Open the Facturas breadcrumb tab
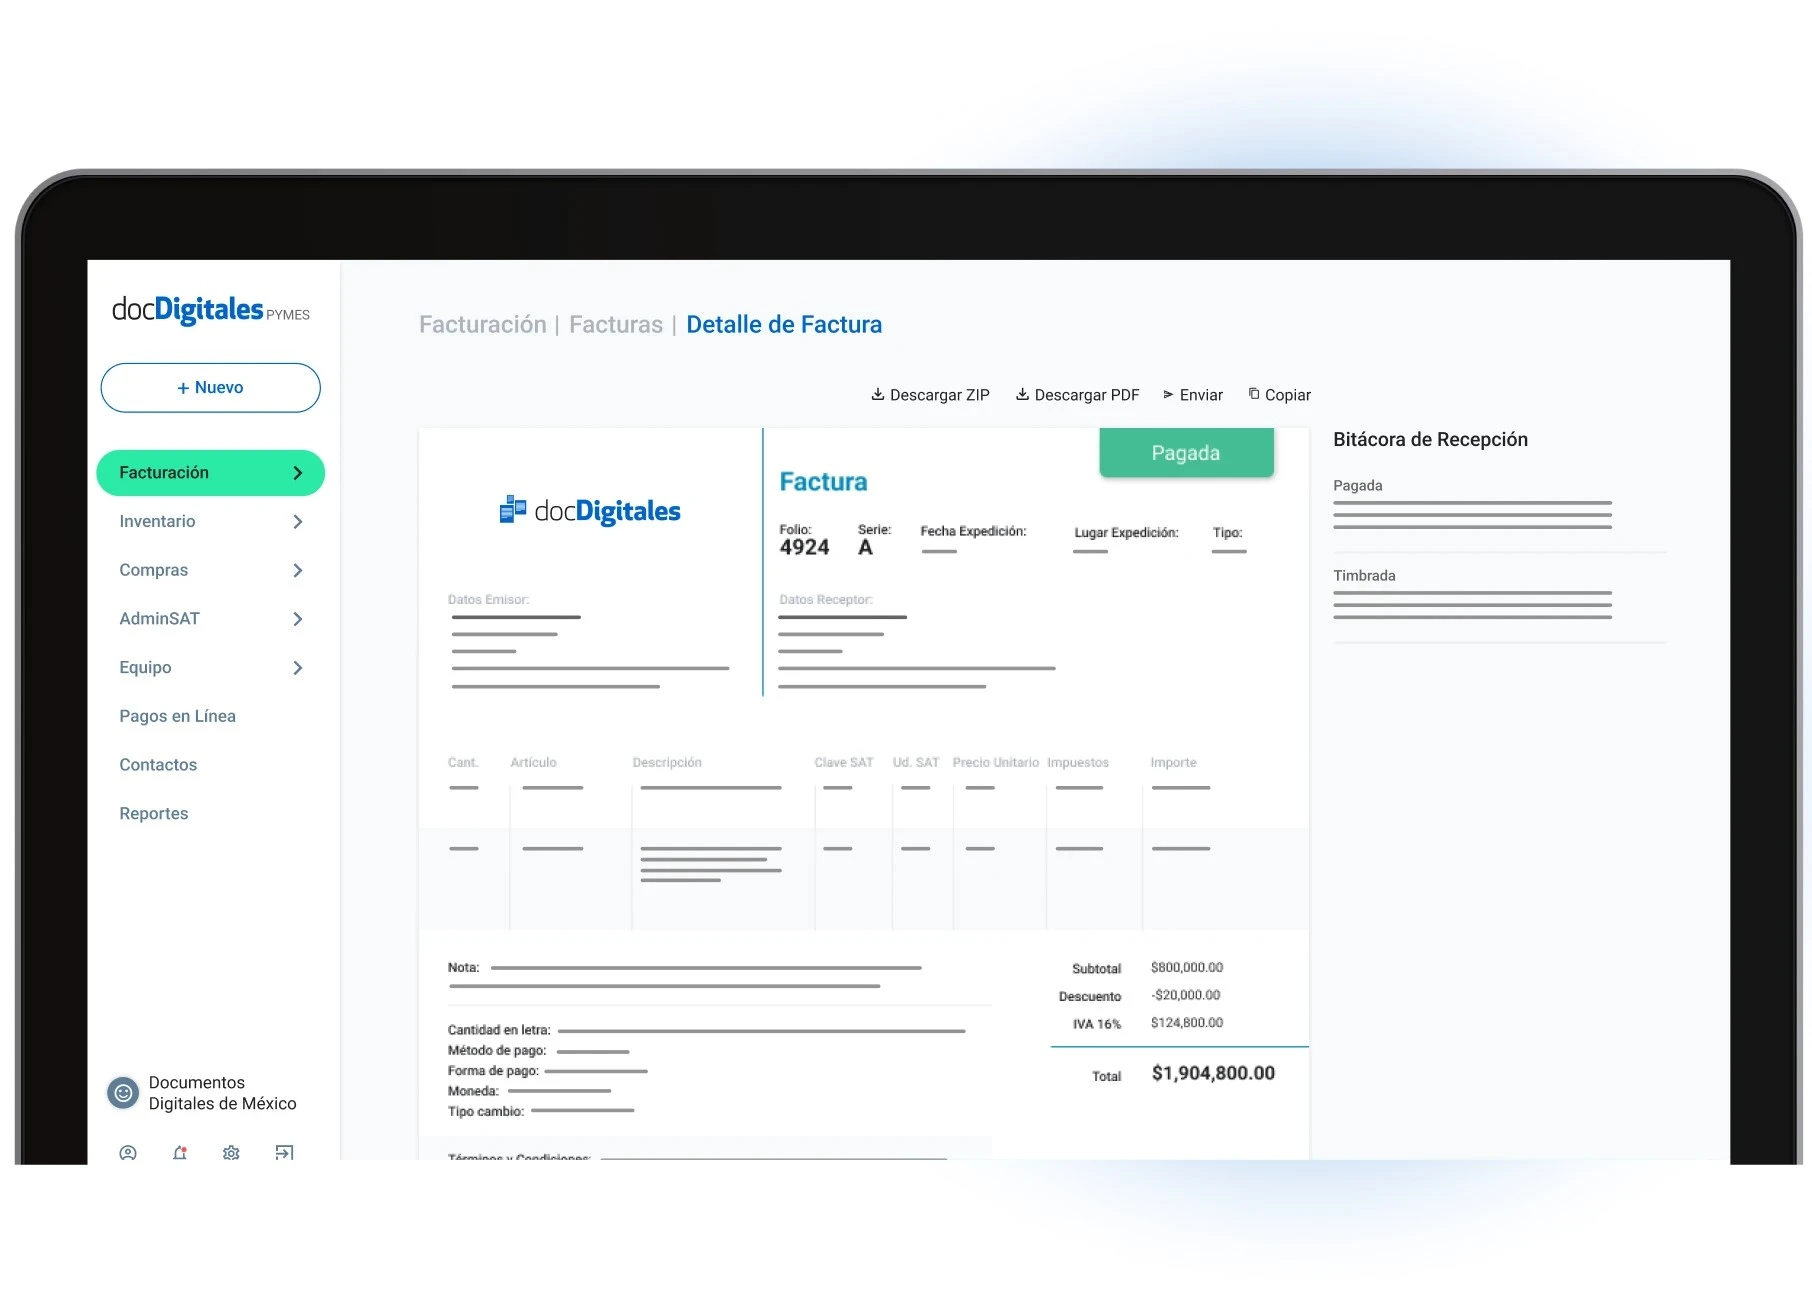Viewport: 1812px width, 1307px height. pos(616,324)
